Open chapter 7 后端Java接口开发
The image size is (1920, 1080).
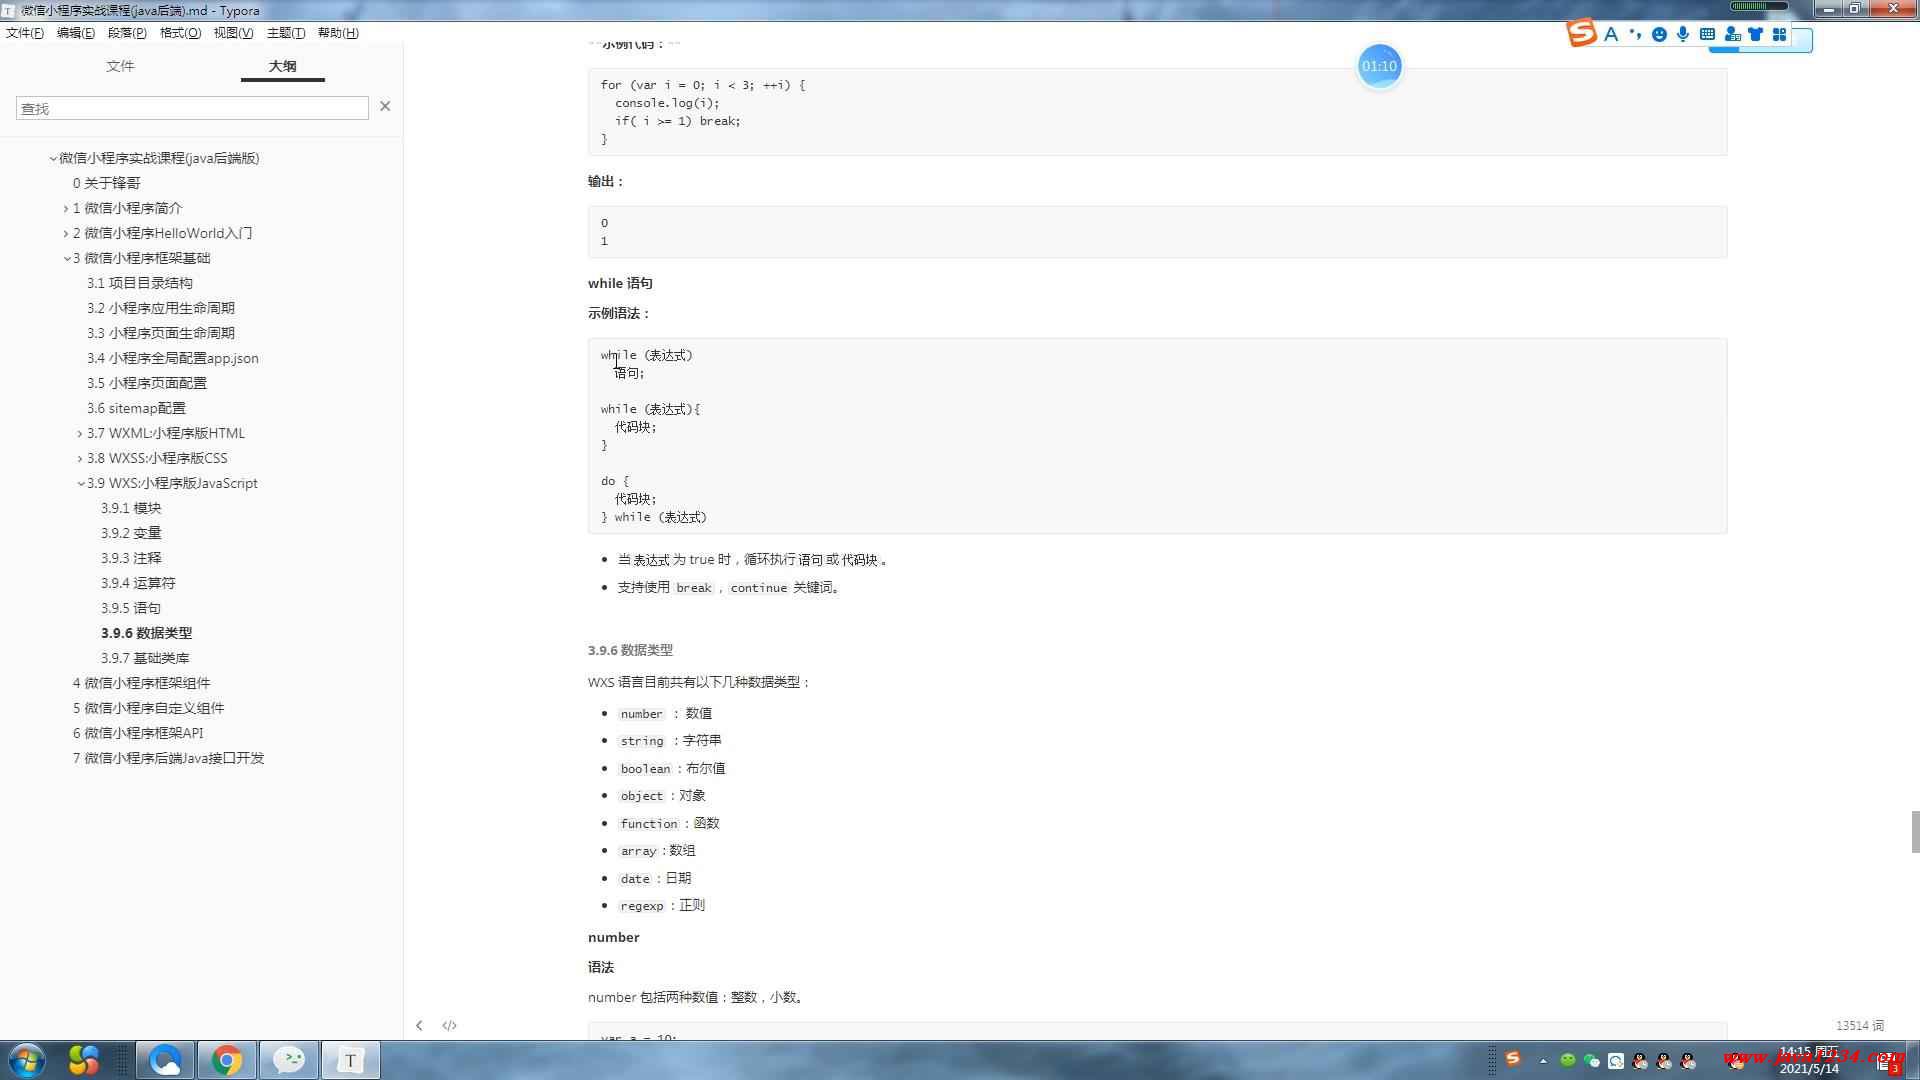[x=168, y=758]
